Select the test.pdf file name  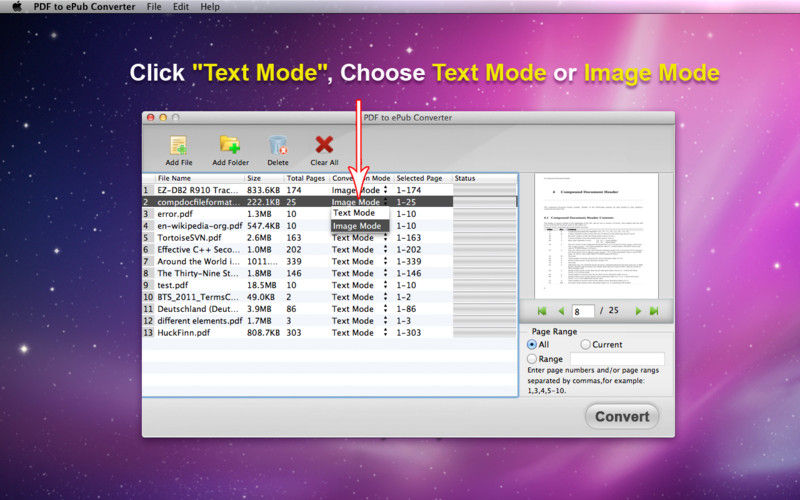click(172, 285)
